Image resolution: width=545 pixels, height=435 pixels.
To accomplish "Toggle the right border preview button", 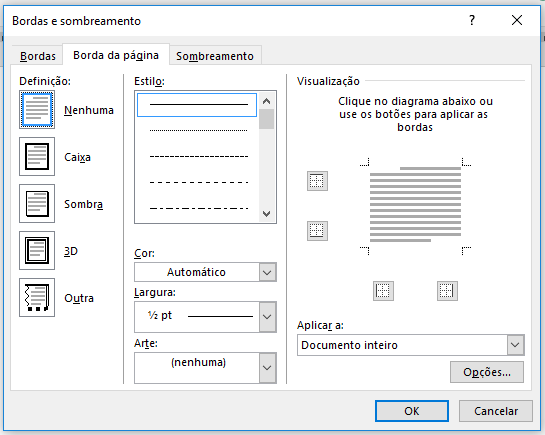I will click(x=447, y=291).
